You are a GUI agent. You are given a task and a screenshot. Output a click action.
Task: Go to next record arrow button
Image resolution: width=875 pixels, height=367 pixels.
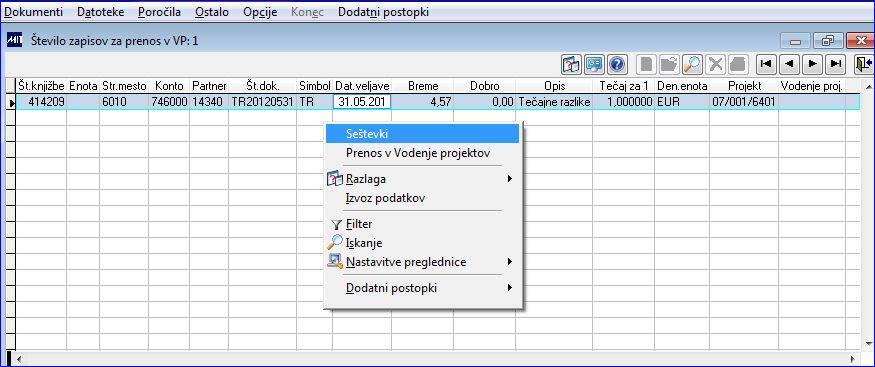pos(812,64)
